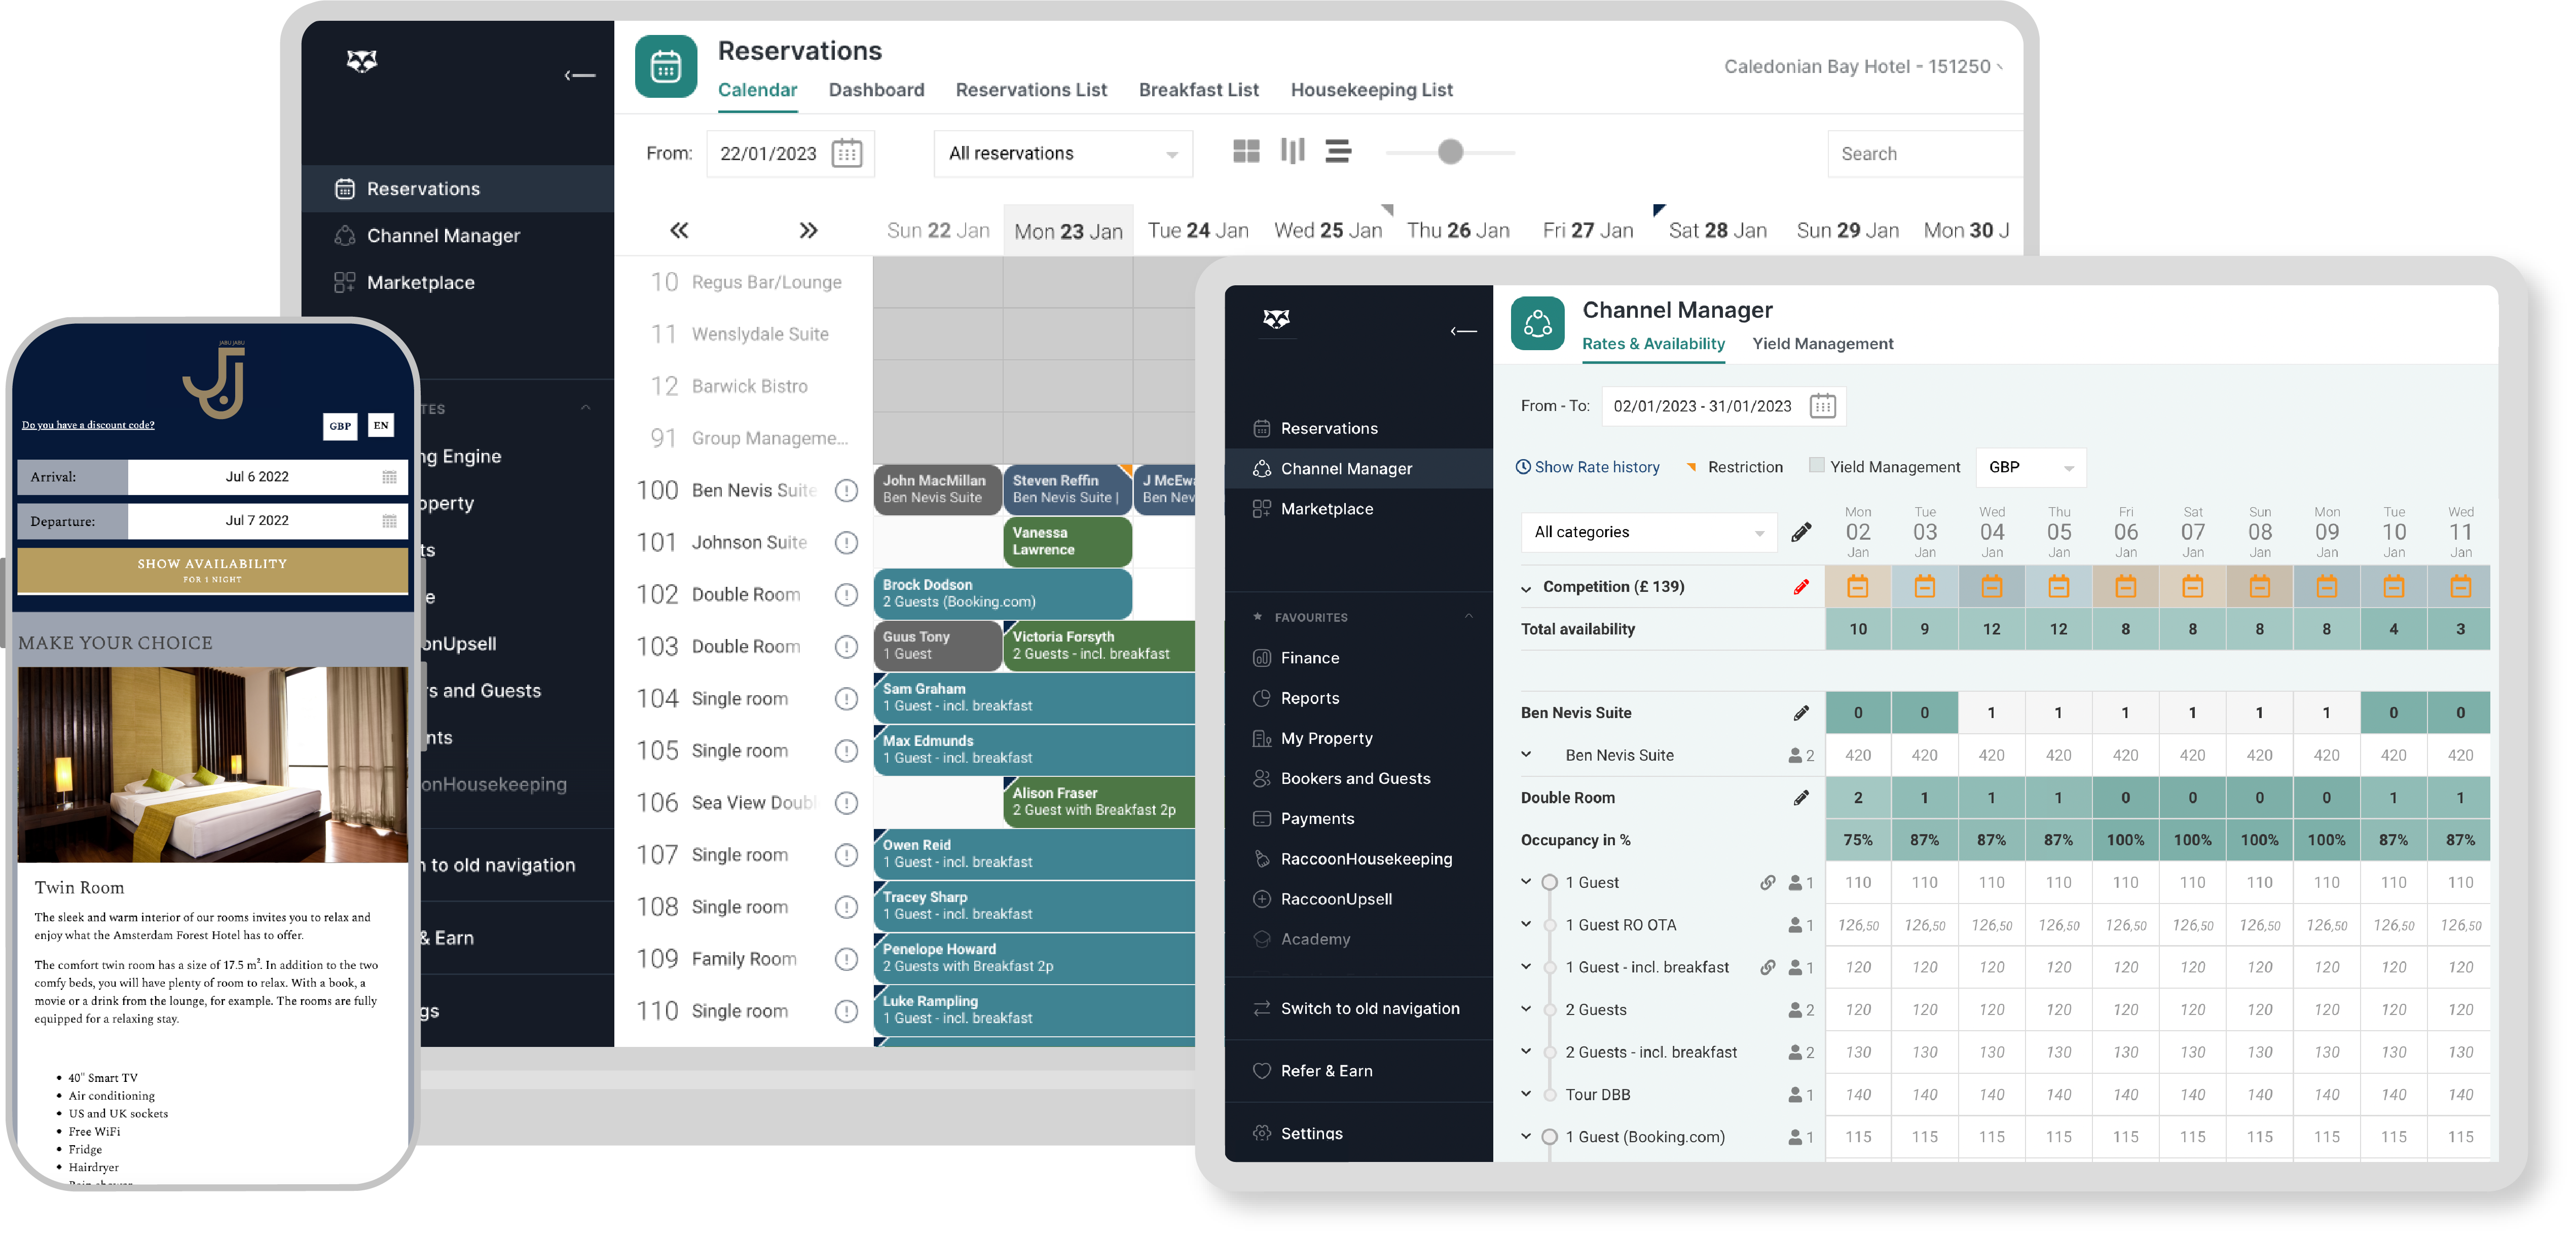The image size is (2576, 1240).
Task: Toggle GBP currency on phone booking page
Action: coord(340,425)
